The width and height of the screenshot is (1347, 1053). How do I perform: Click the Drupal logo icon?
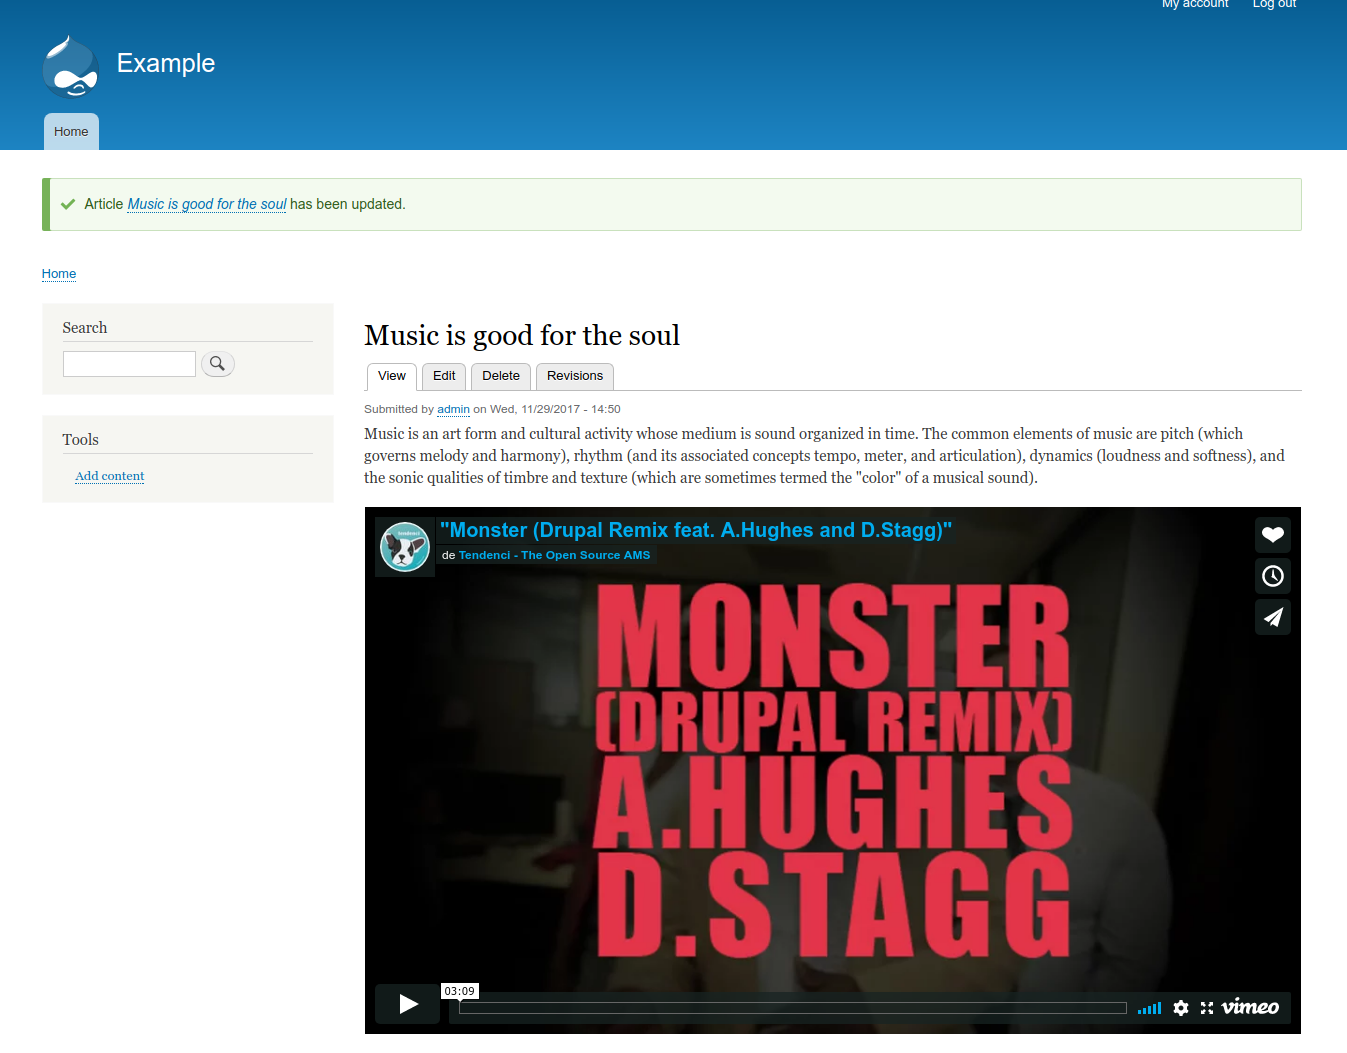(x=71, y=67)
